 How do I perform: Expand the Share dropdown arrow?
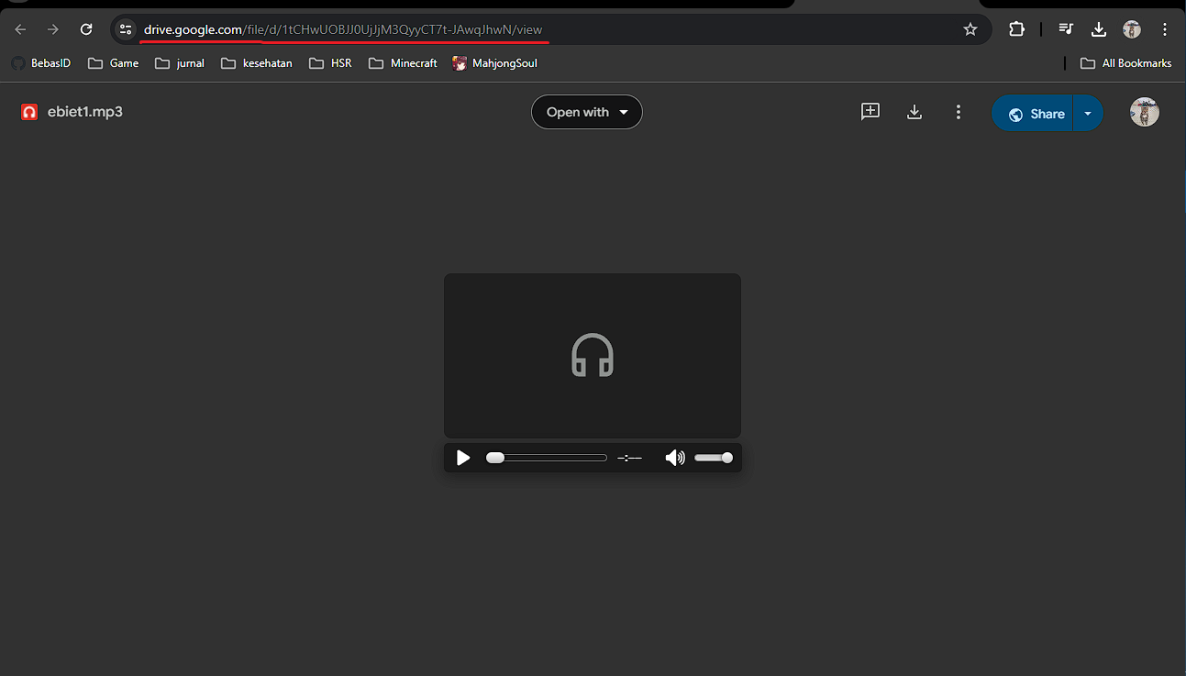point(1088,113)
